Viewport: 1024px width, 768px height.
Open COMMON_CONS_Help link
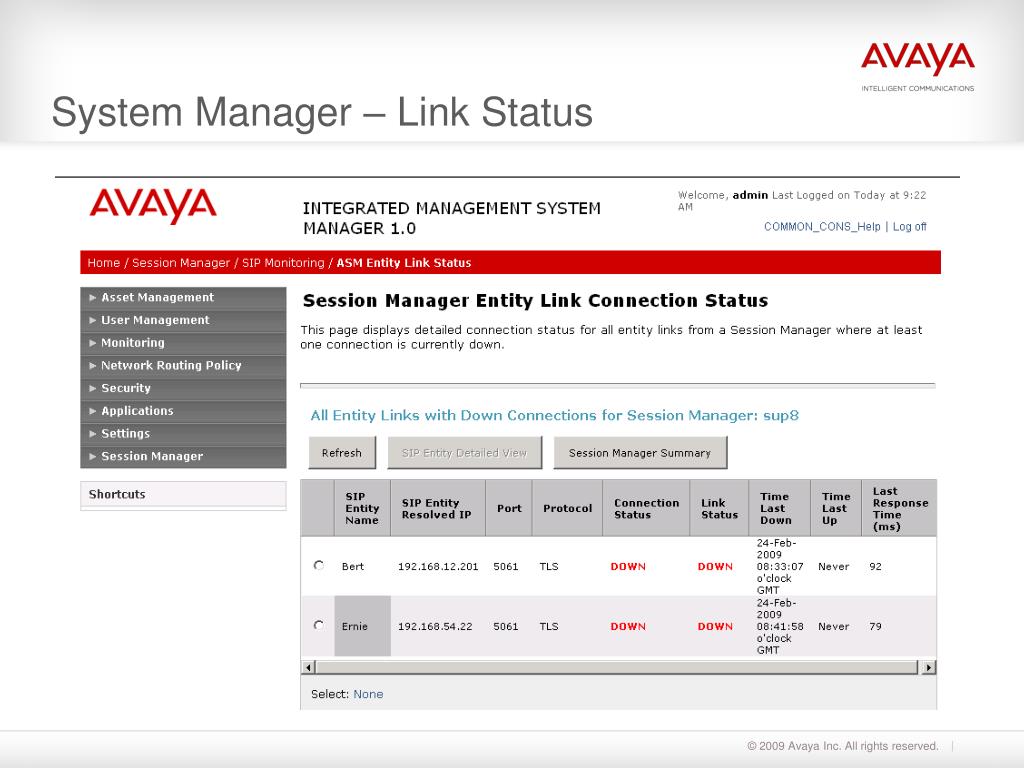(822, 227)
